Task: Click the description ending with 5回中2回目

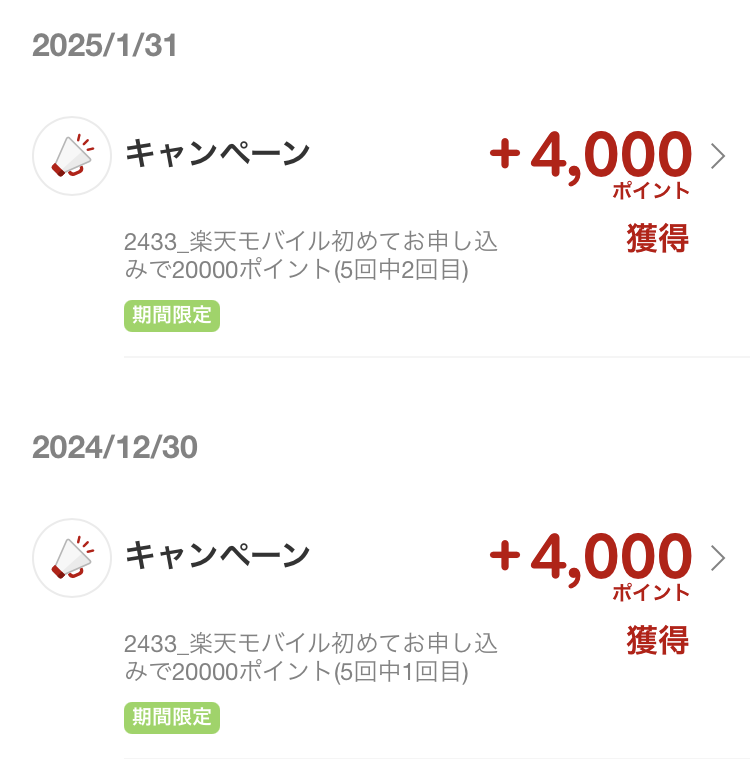Action: pyautogui.click(x=311, y=256)
